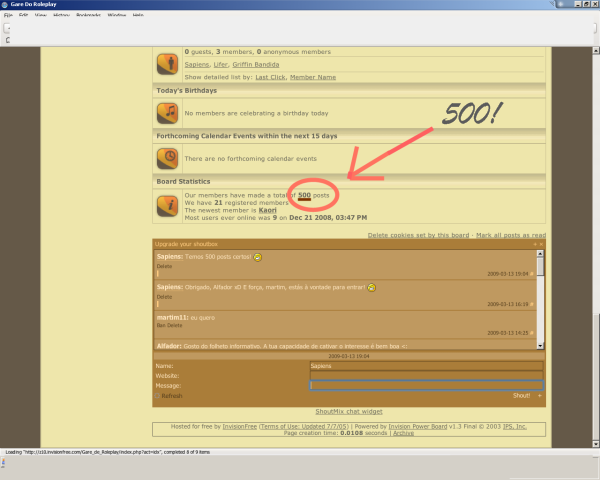Click the shoutbox vertical scrollbar
The width and height of the screenshot is (600, 480).
pos(540,300)
